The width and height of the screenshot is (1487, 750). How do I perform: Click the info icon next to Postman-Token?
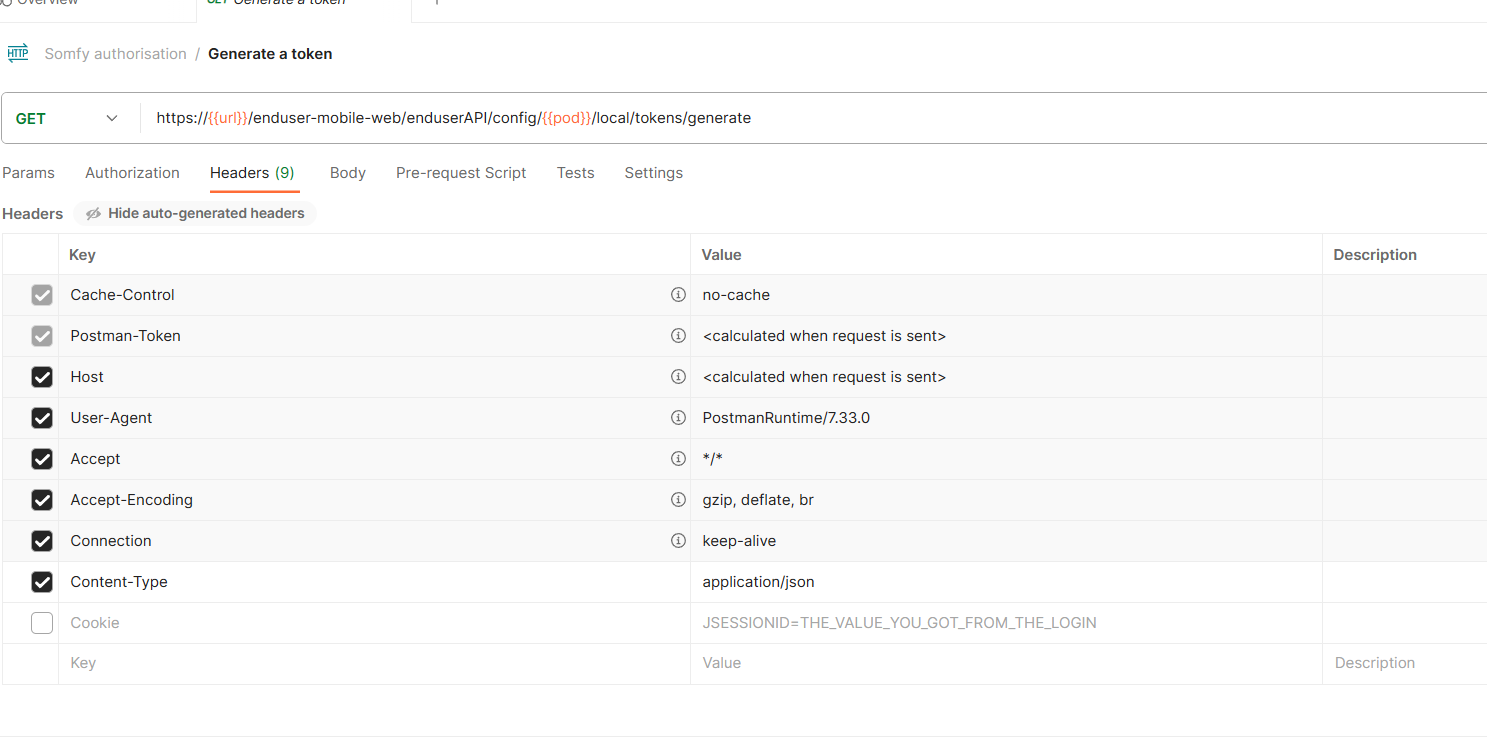click(x=678, y=335)
